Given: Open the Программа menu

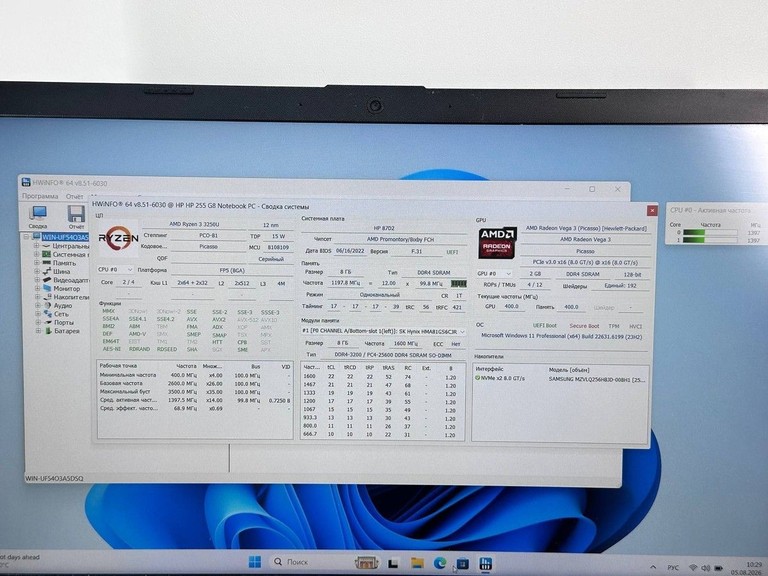Looking at the screenshot, I should coord(40,196).
